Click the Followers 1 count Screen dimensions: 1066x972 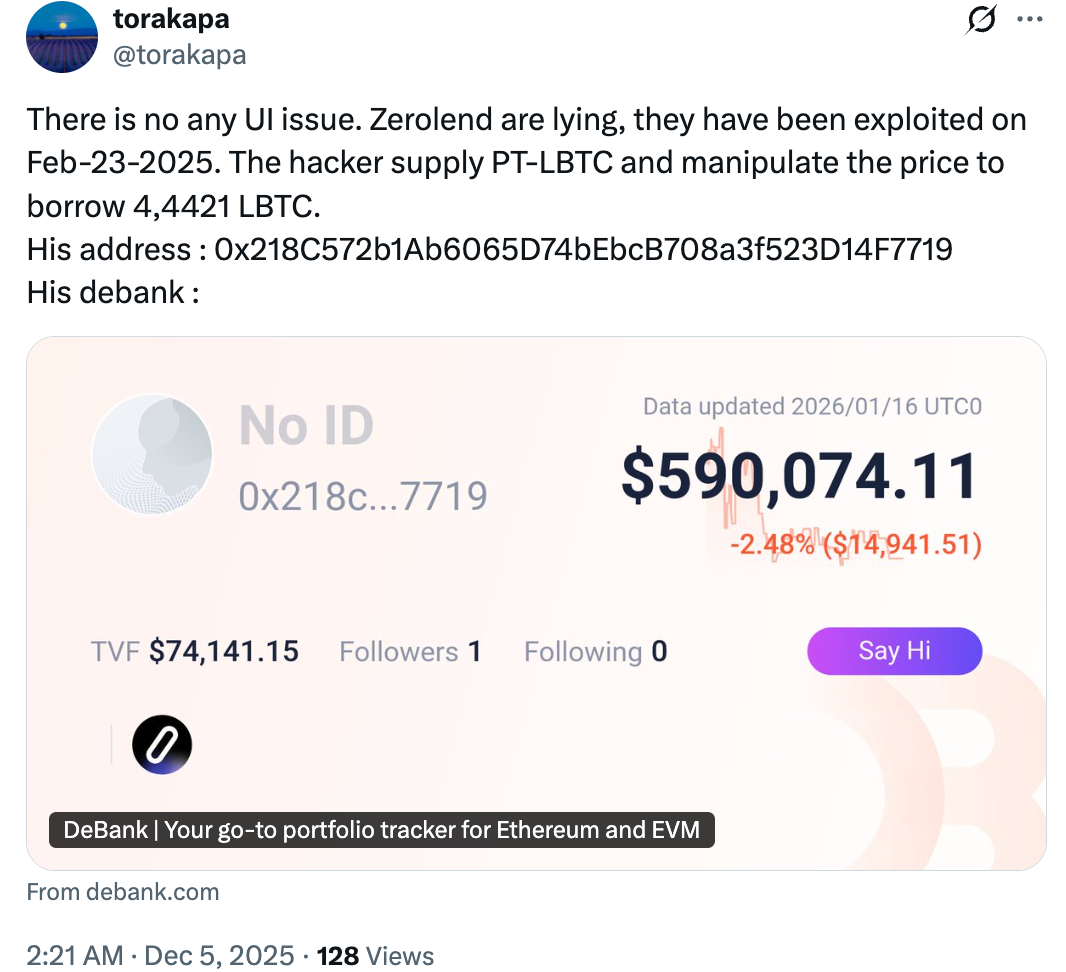pyautogui.click(x=410, y=652)
